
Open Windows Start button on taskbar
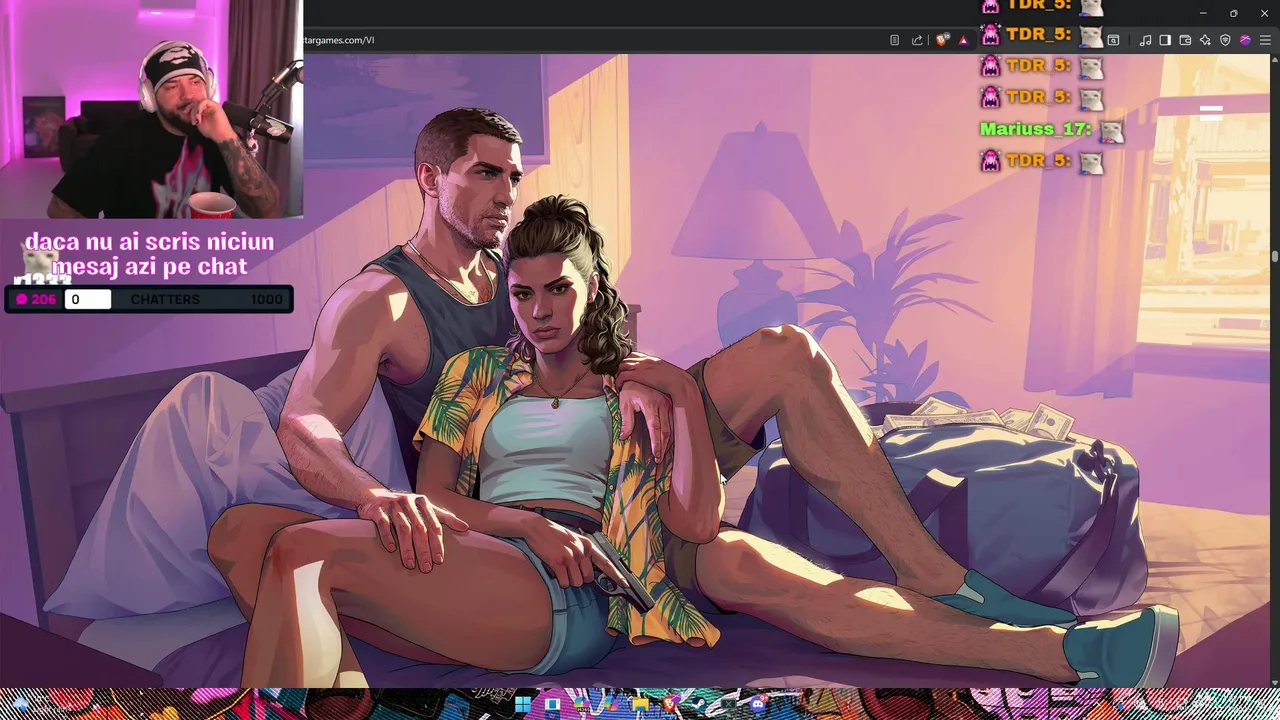(523, 704)
